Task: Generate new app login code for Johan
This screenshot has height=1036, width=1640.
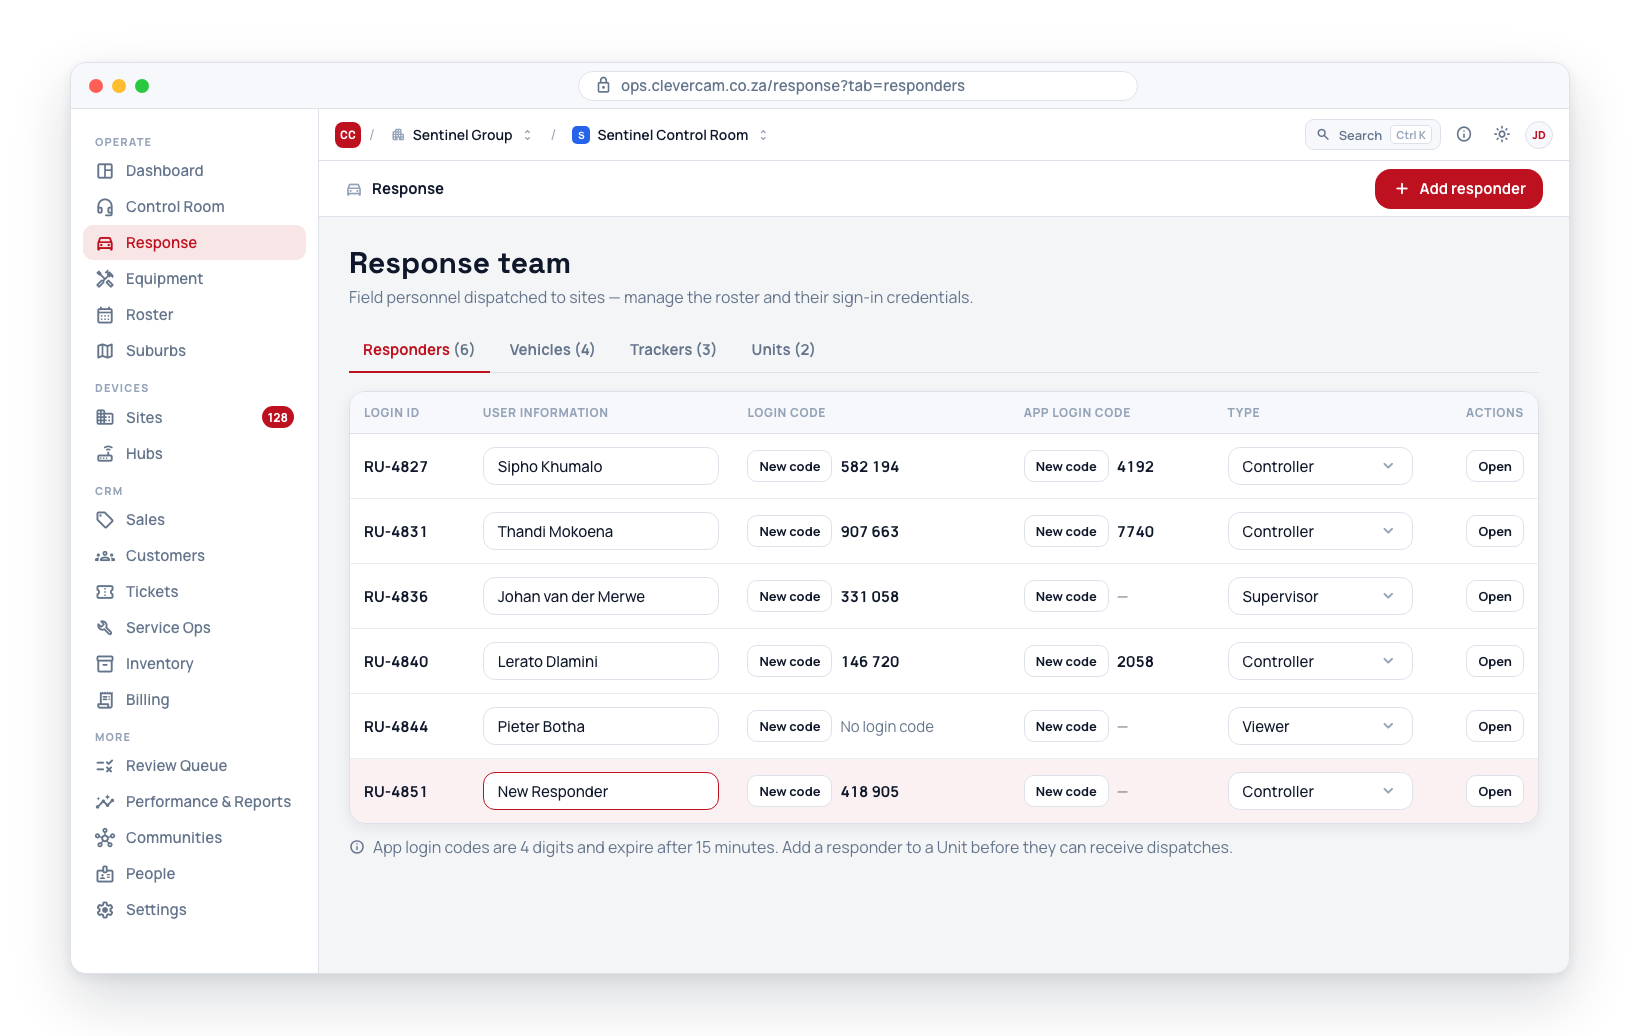Action: [x=1066, y=596]
